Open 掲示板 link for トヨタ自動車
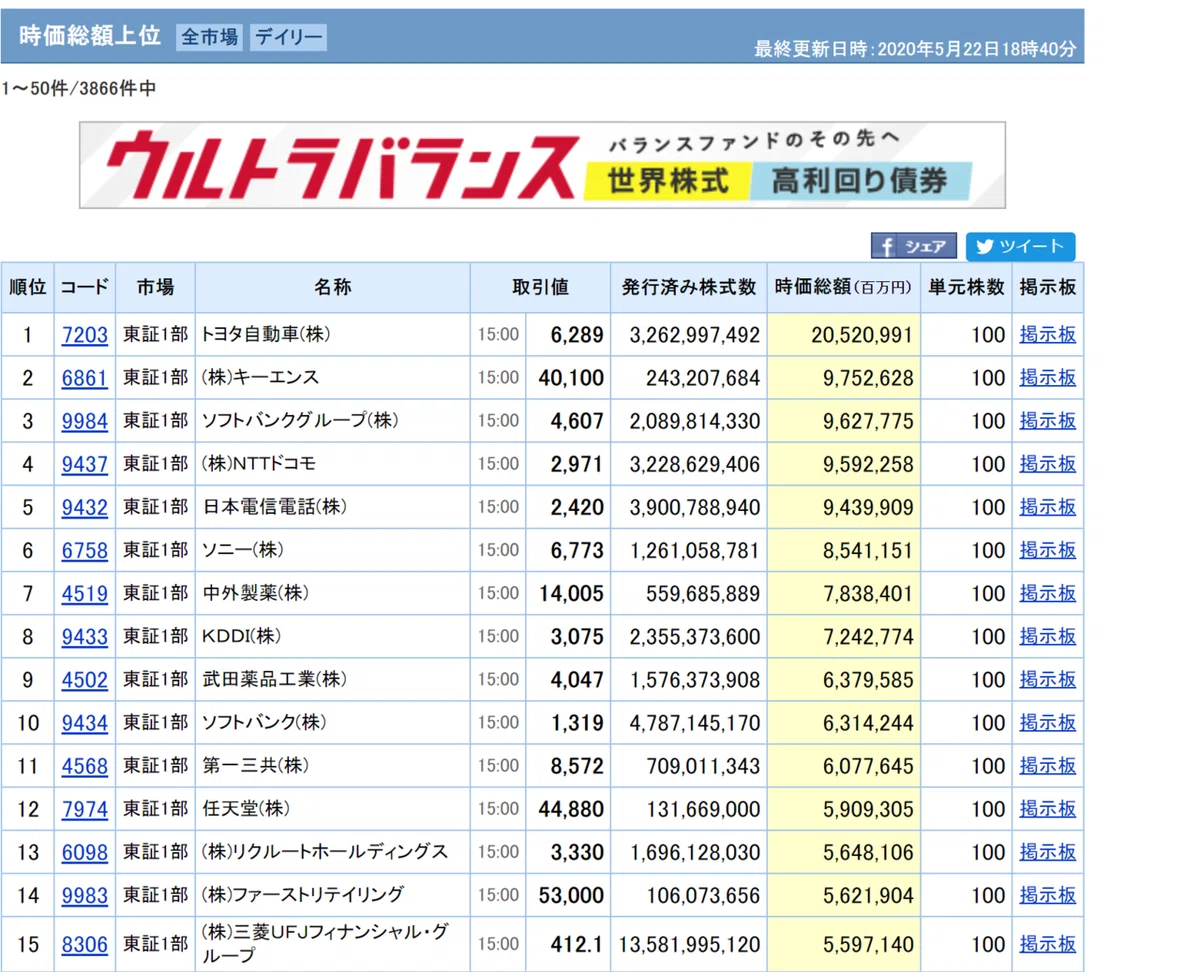The image size is (1200, 972). point(1048,335)
